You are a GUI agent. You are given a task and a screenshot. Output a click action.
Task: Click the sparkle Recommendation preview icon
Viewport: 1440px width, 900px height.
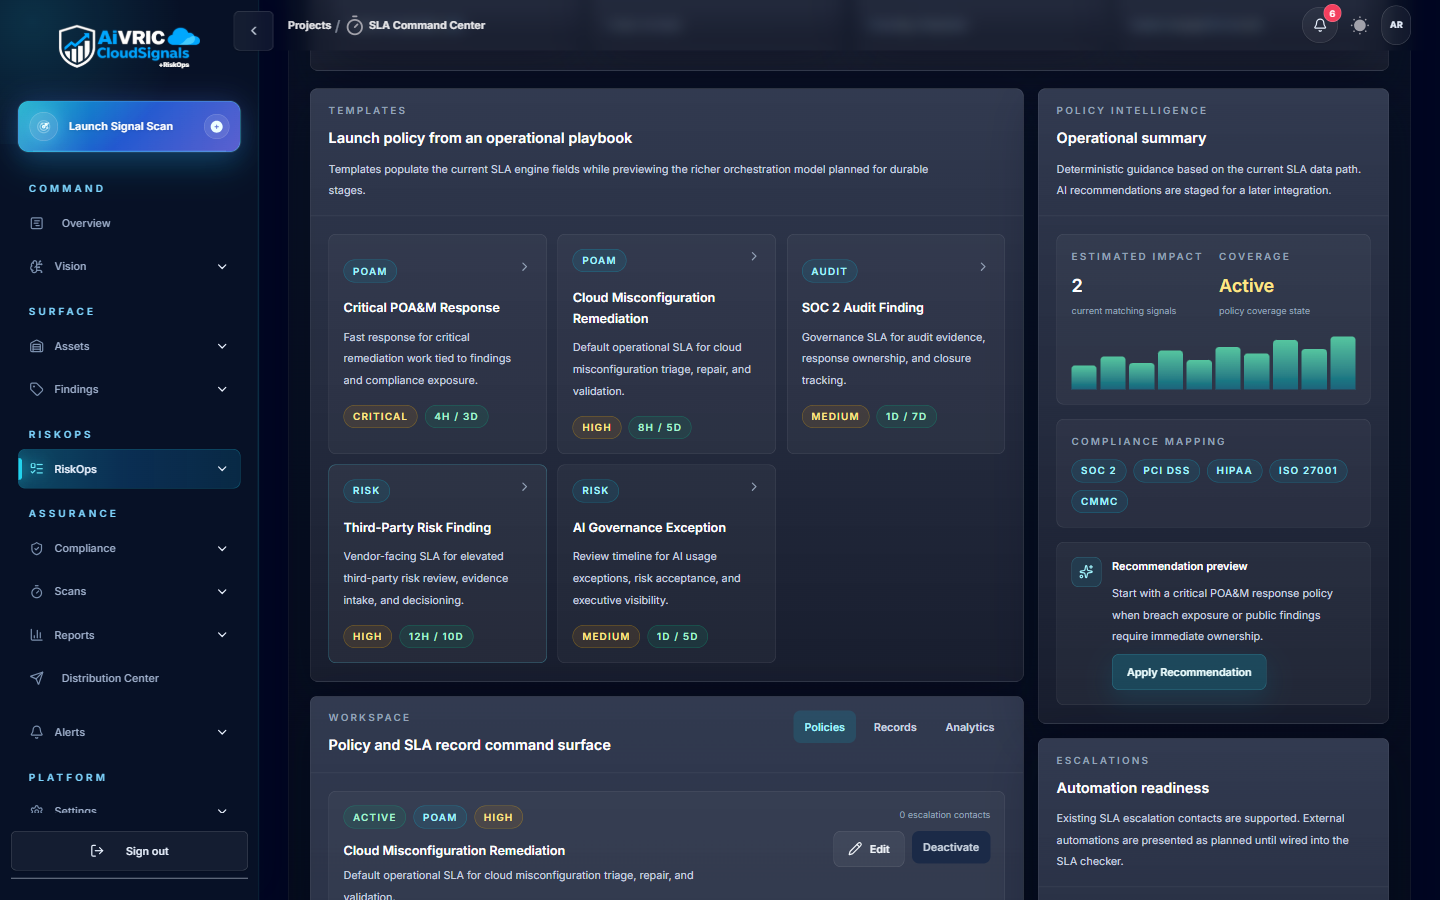[1086, 572]
